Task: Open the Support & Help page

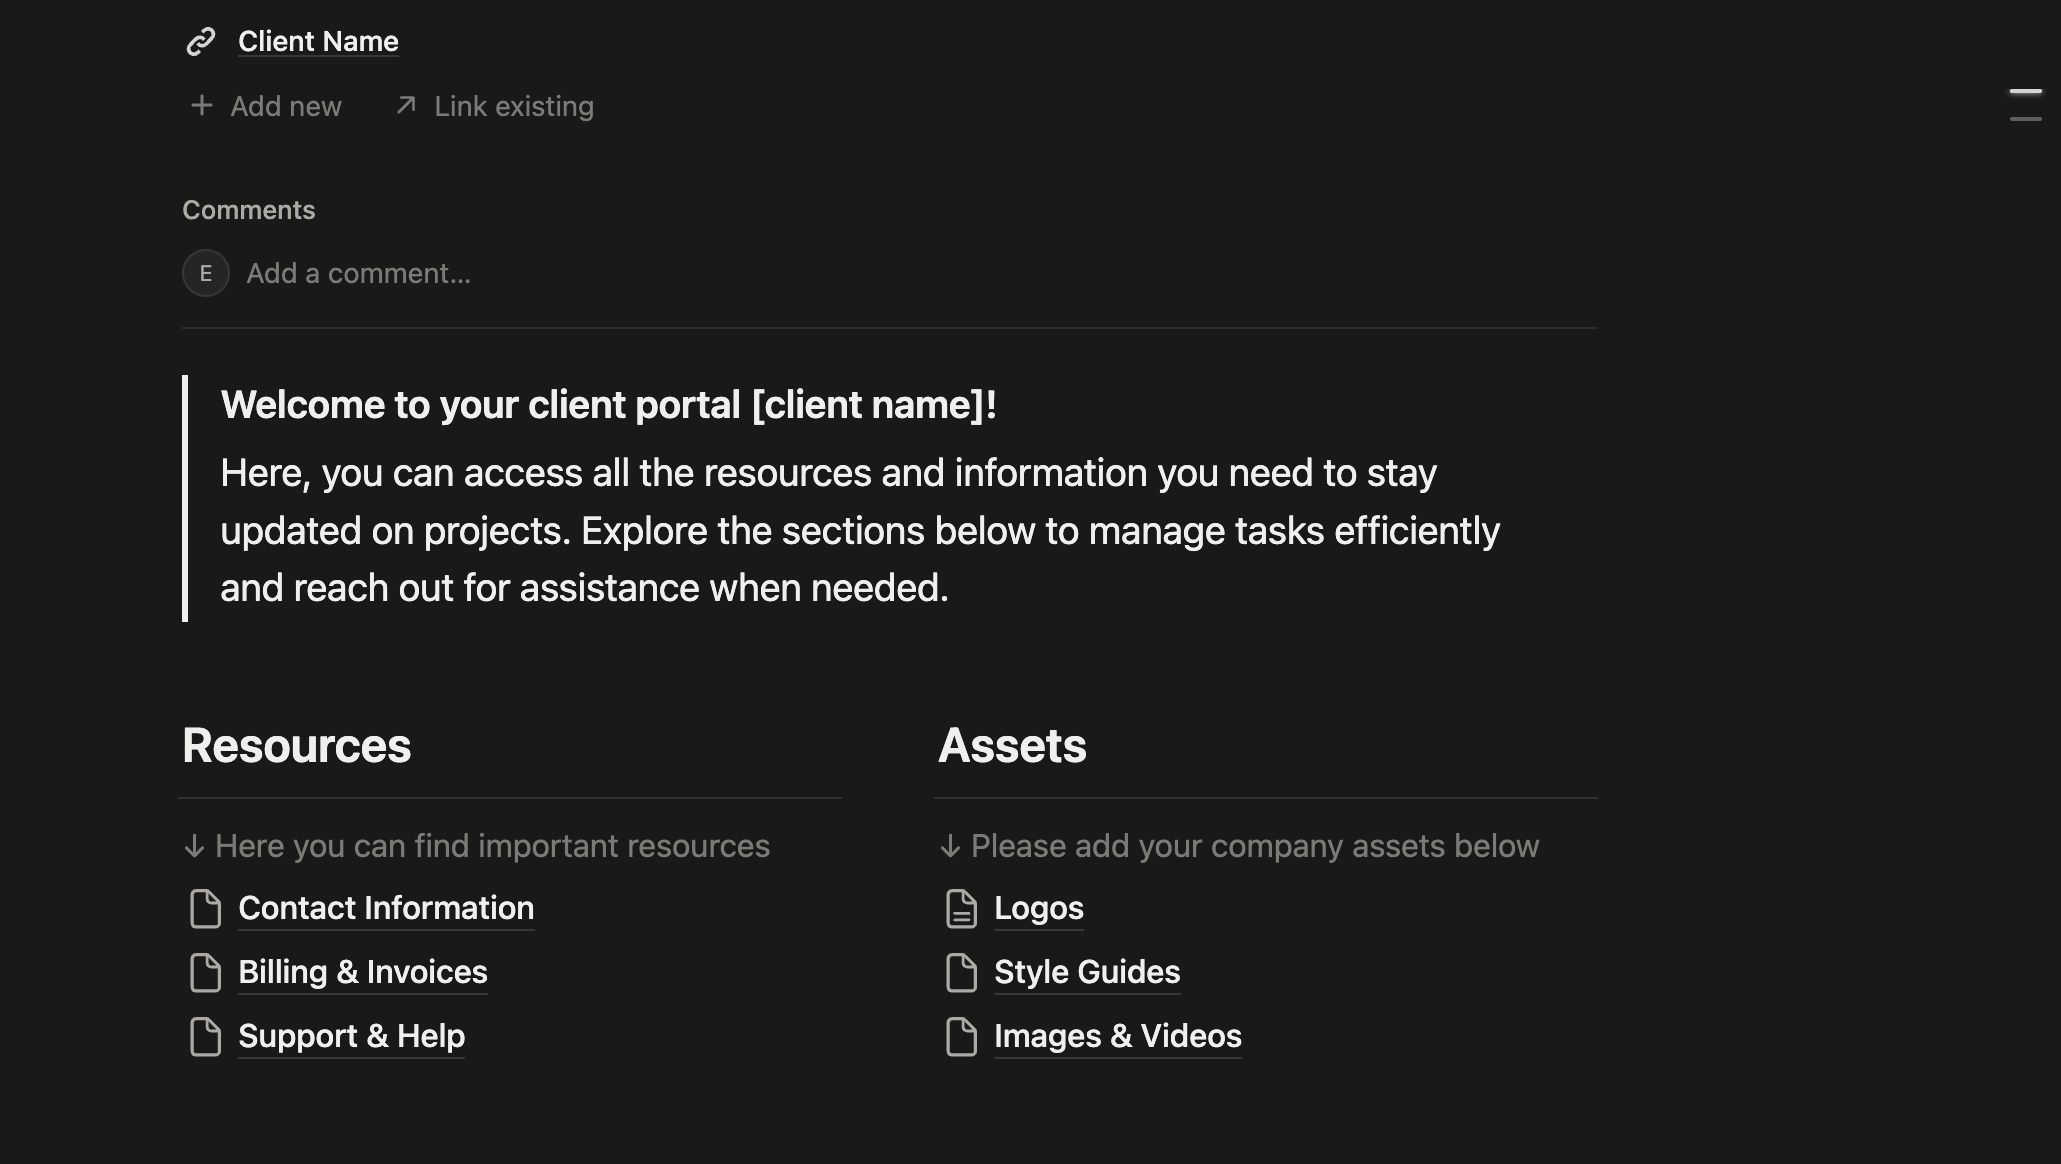Action: coord(351,1037)
